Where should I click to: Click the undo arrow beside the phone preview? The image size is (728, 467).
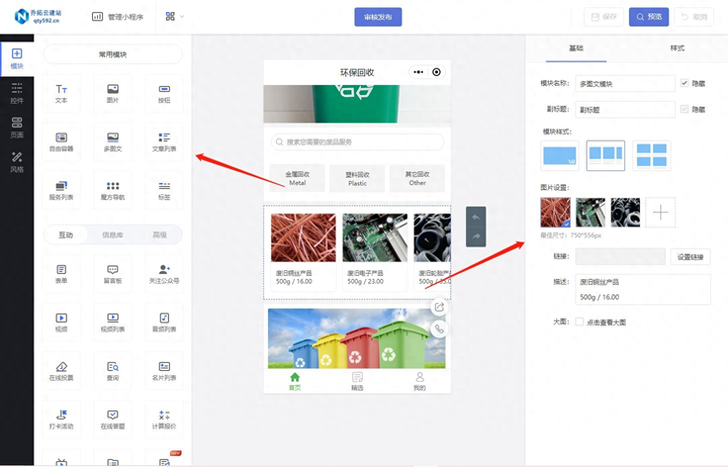pos(476,217)
